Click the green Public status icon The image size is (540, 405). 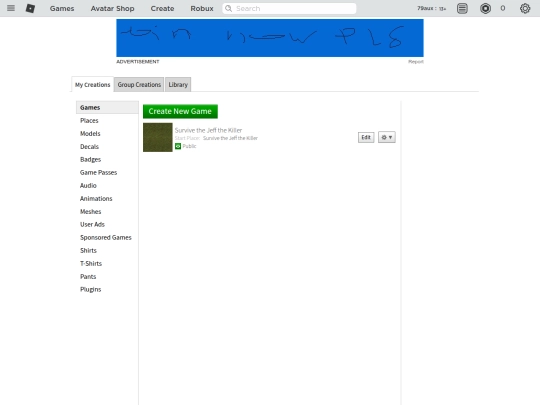[x=178, y=146]
